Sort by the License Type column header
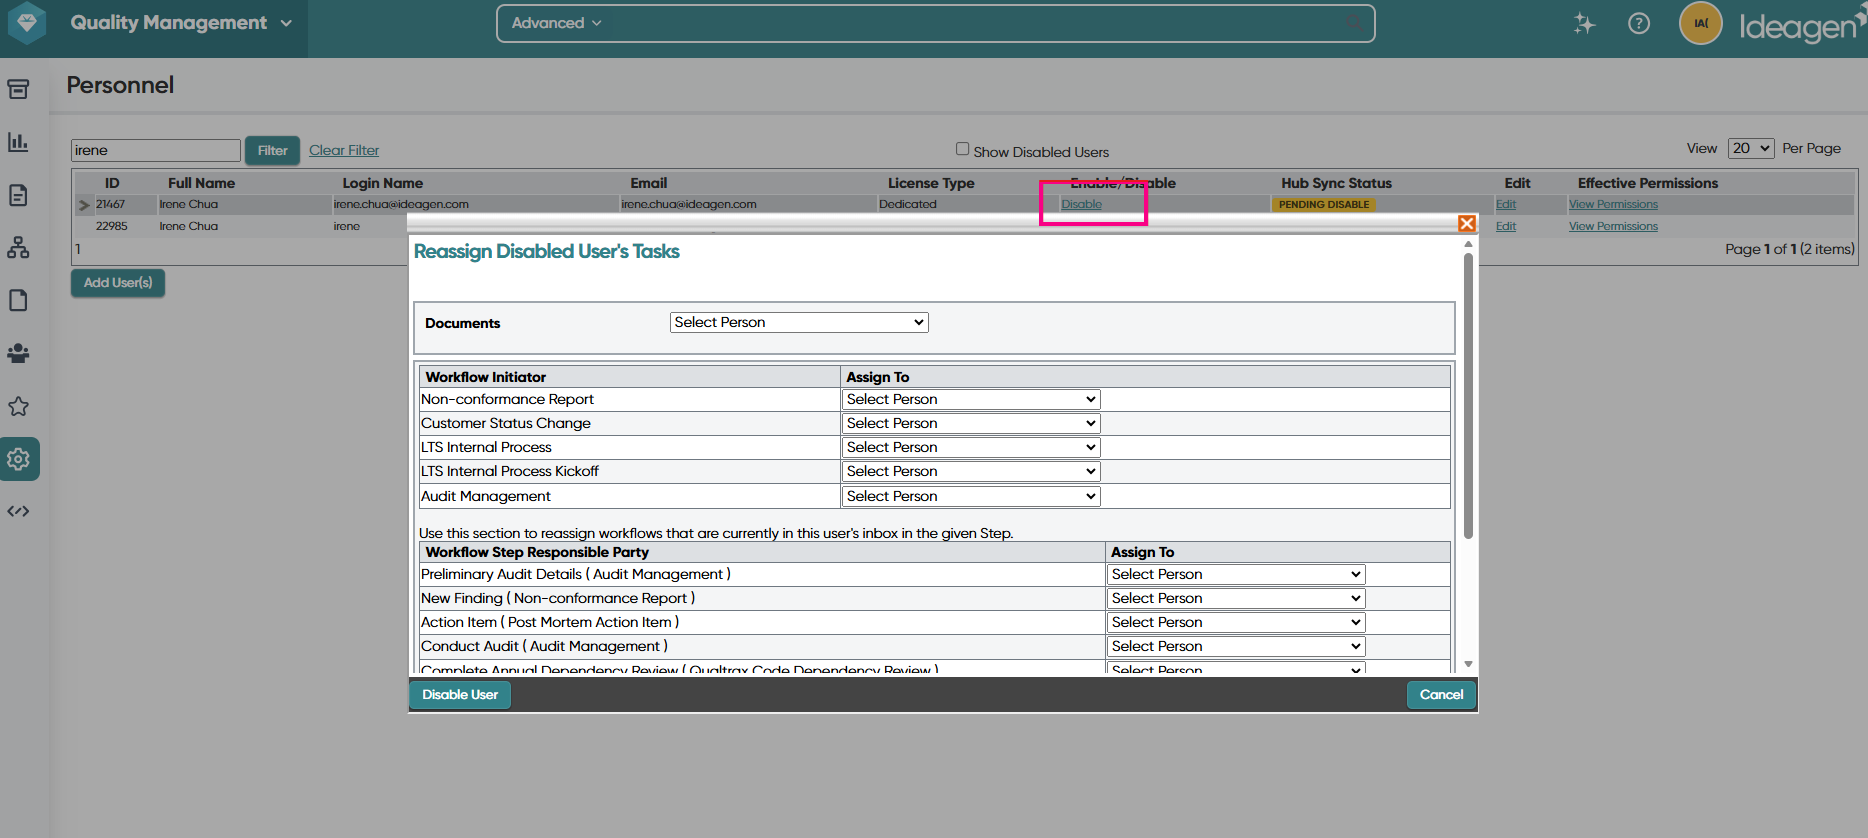The width and height of the screenshot is (1868, 838). 931,183
